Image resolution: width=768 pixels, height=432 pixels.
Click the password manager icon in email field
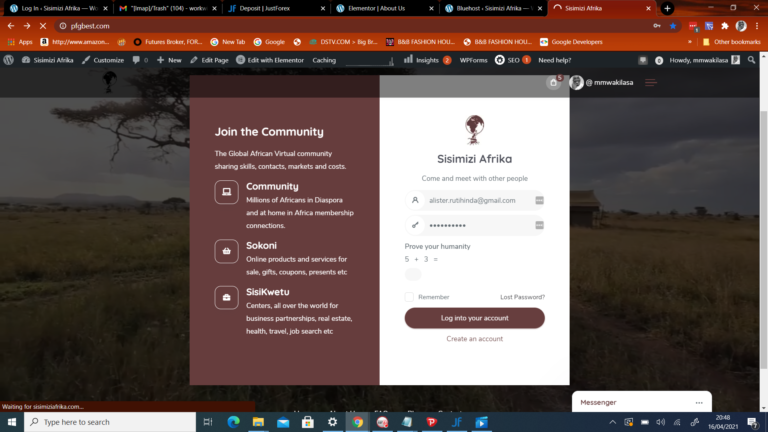click(539, 200)
